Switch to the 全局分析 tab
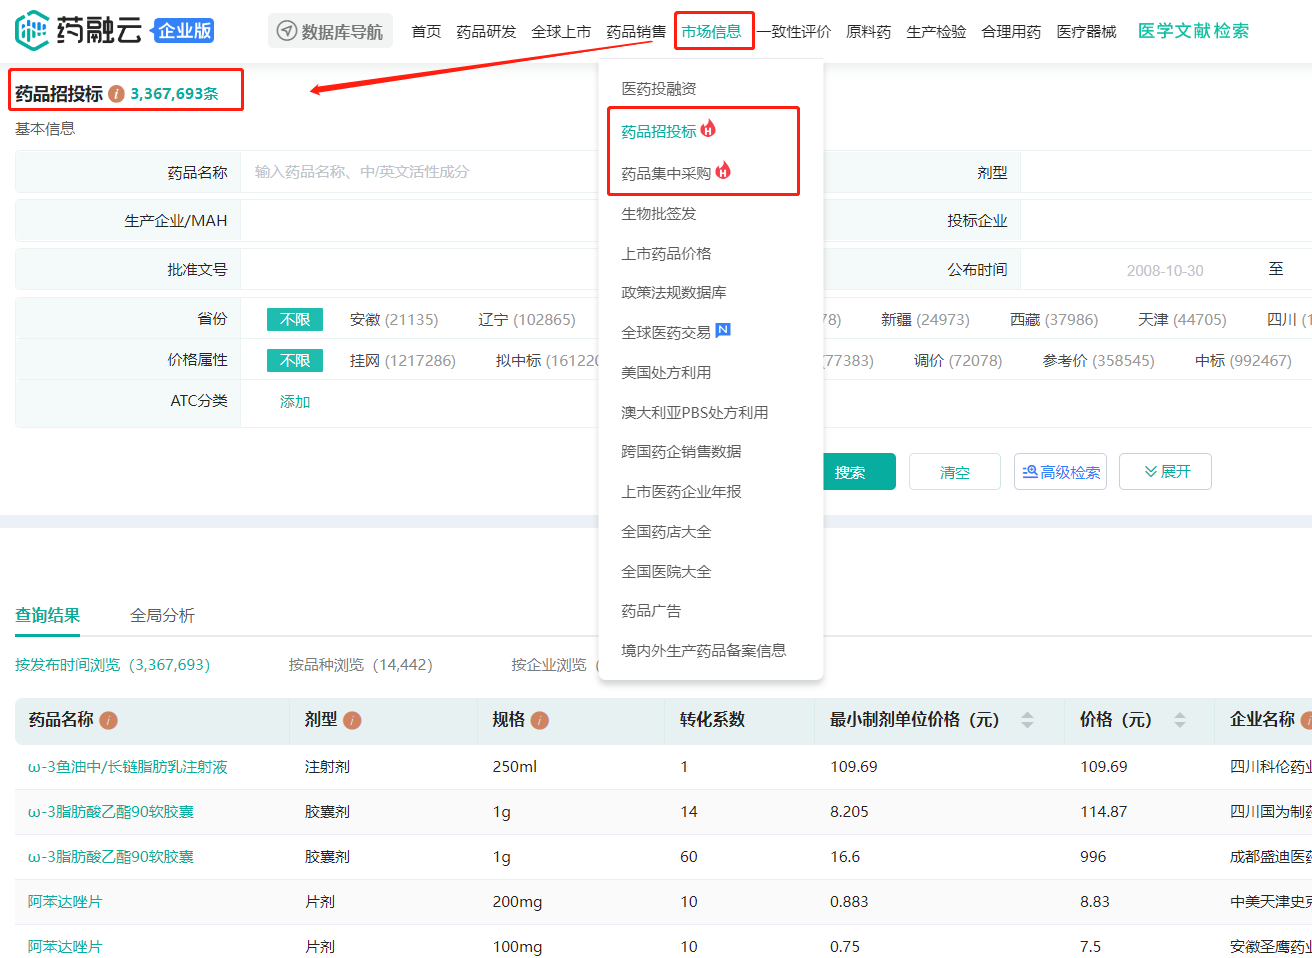Image resolution: width=1312 pixels, height=958 pixels. click(x=162, y=616)
